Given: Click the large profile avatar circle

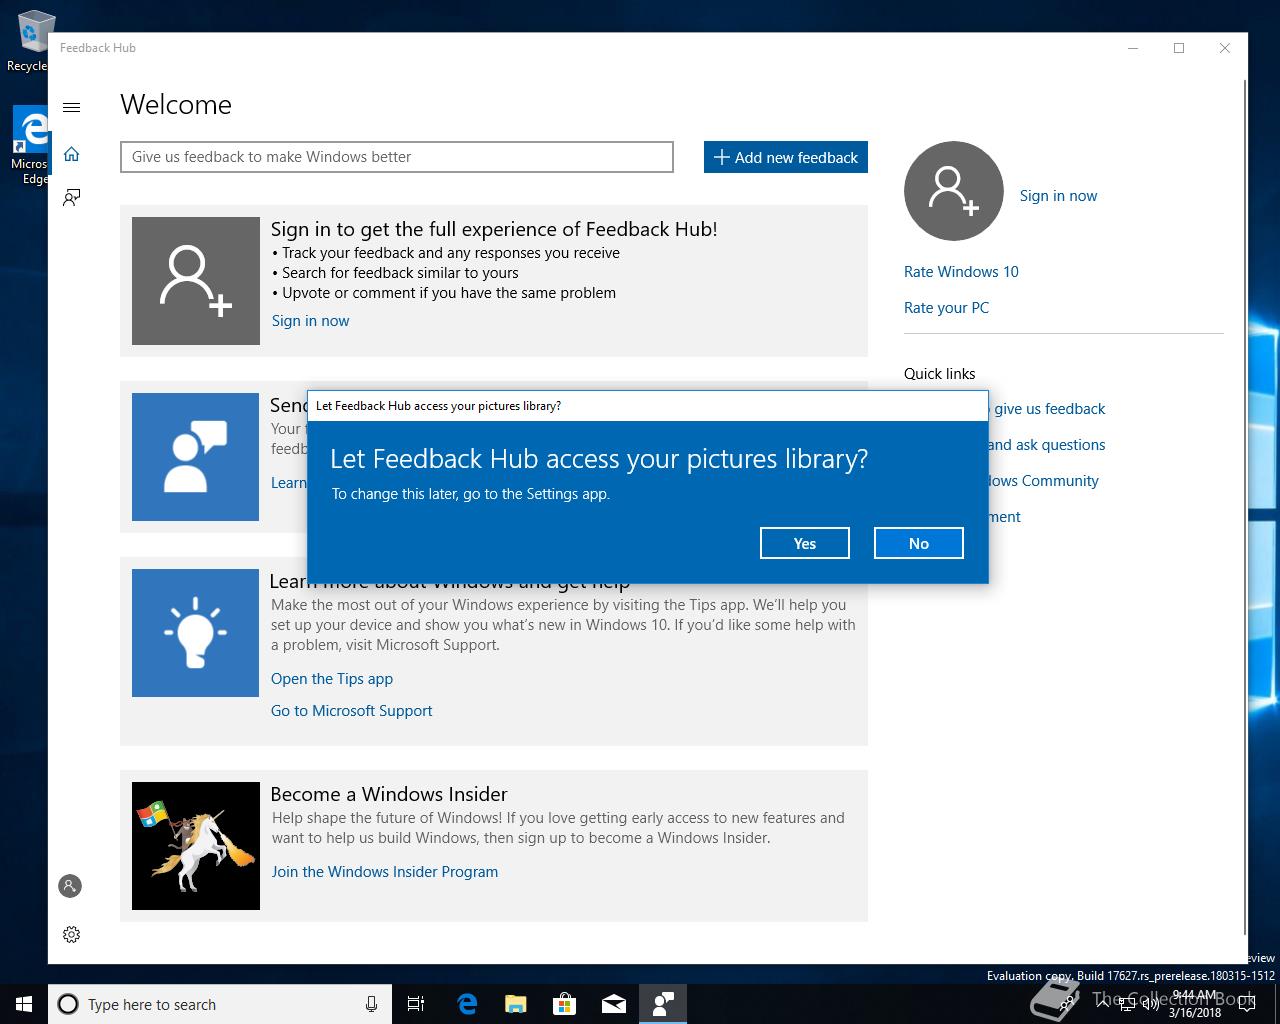Looking at the screenshot, I should click(x=954, y=191).
